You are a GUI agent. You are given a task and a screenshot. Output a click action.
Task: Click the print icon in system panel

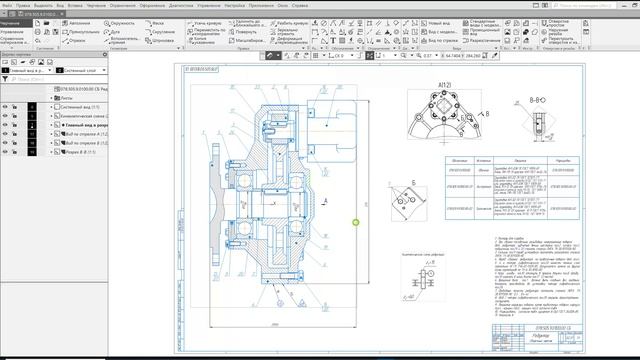(x=38, y=32)
